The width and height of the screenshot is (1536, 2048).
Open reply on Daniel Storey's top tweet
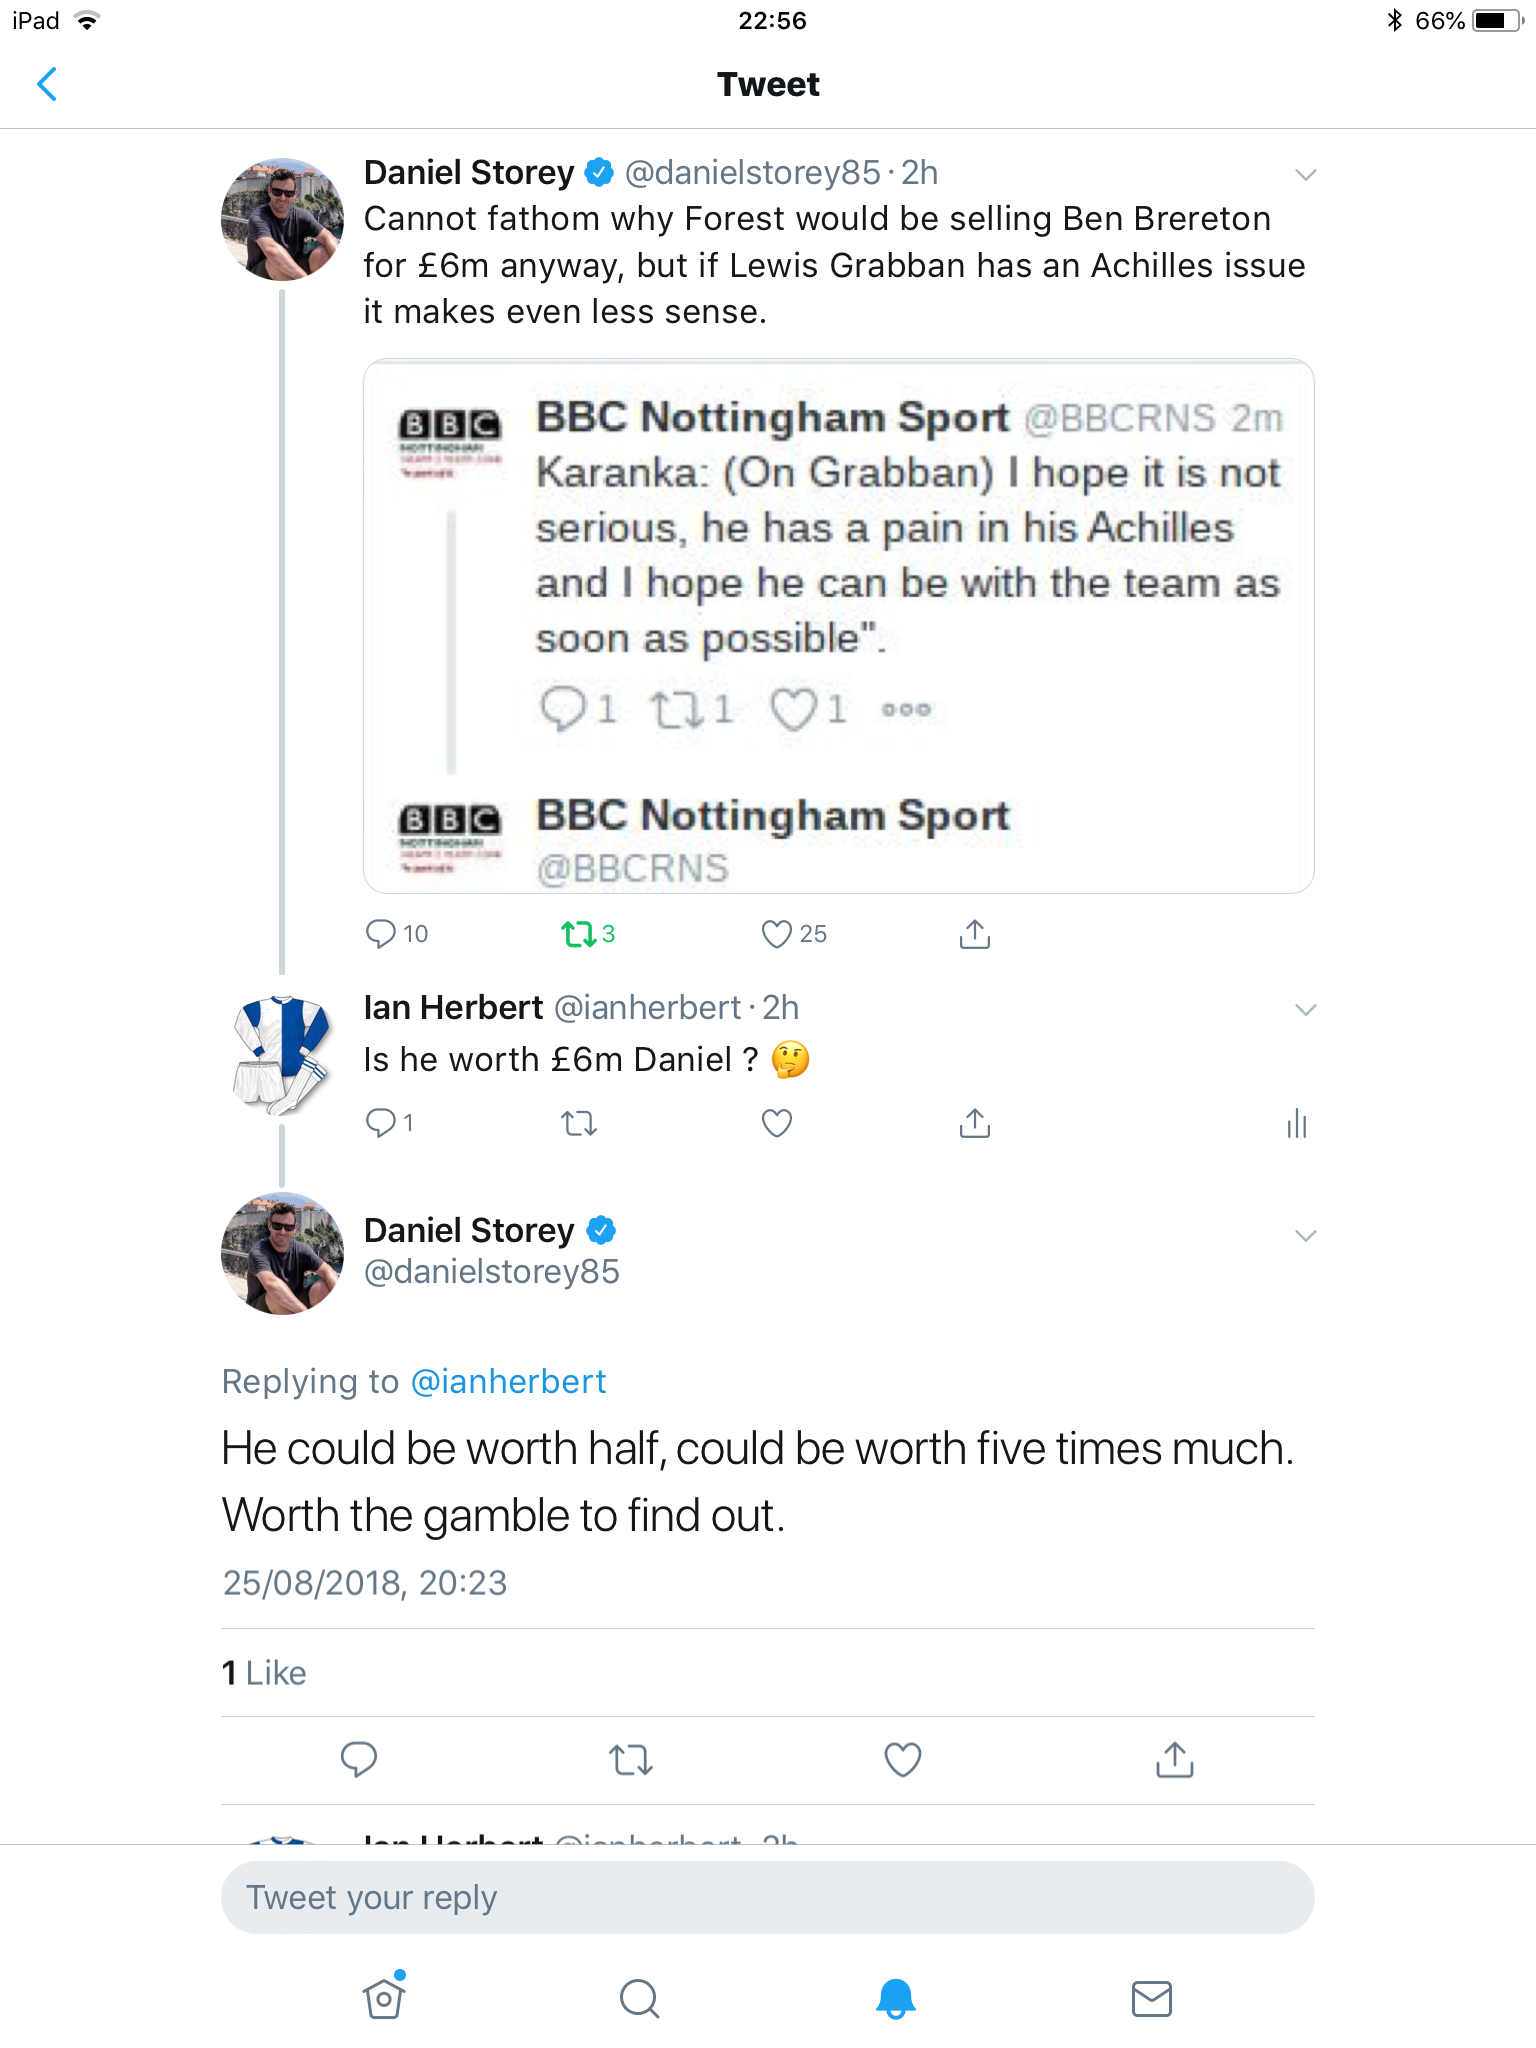point(381,934)
